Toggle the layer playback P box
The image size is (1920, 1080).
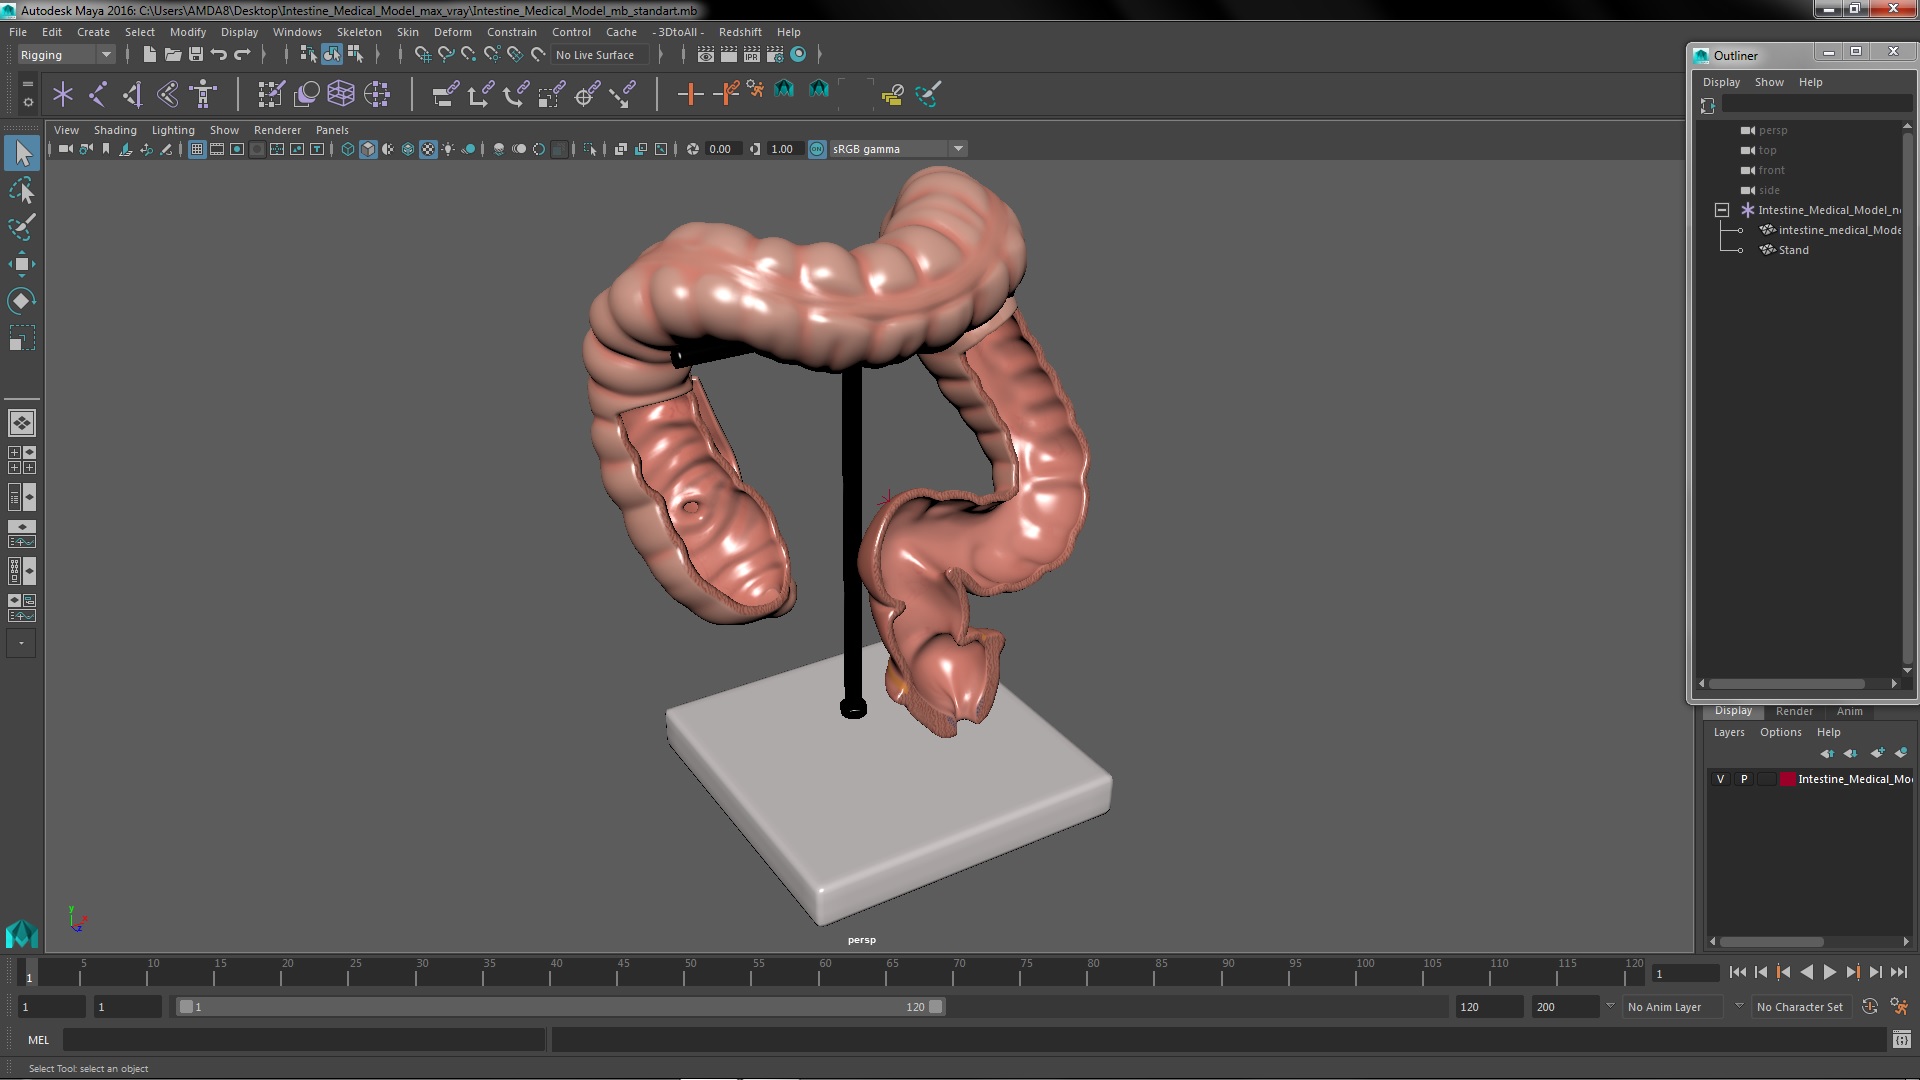(1744, 779)
